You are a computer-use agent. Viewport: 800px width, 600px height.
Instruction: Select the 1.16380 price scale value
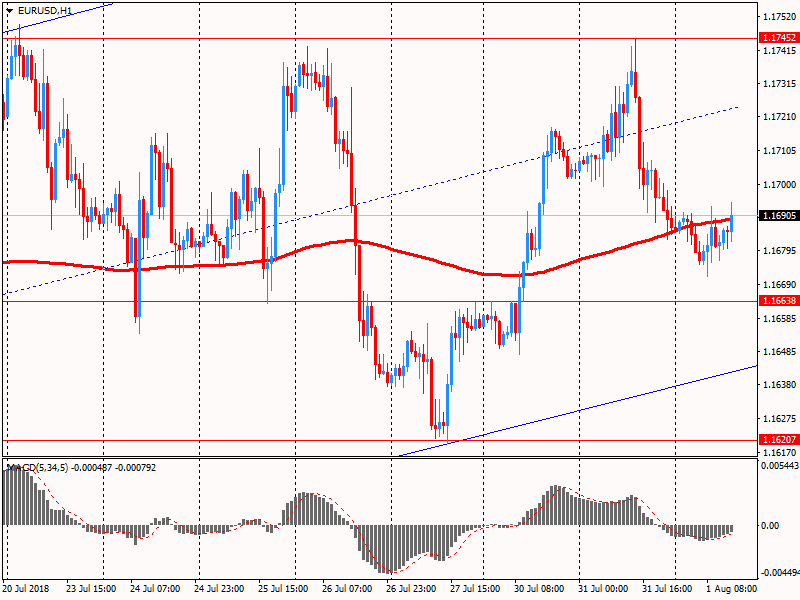click(780, 385)
